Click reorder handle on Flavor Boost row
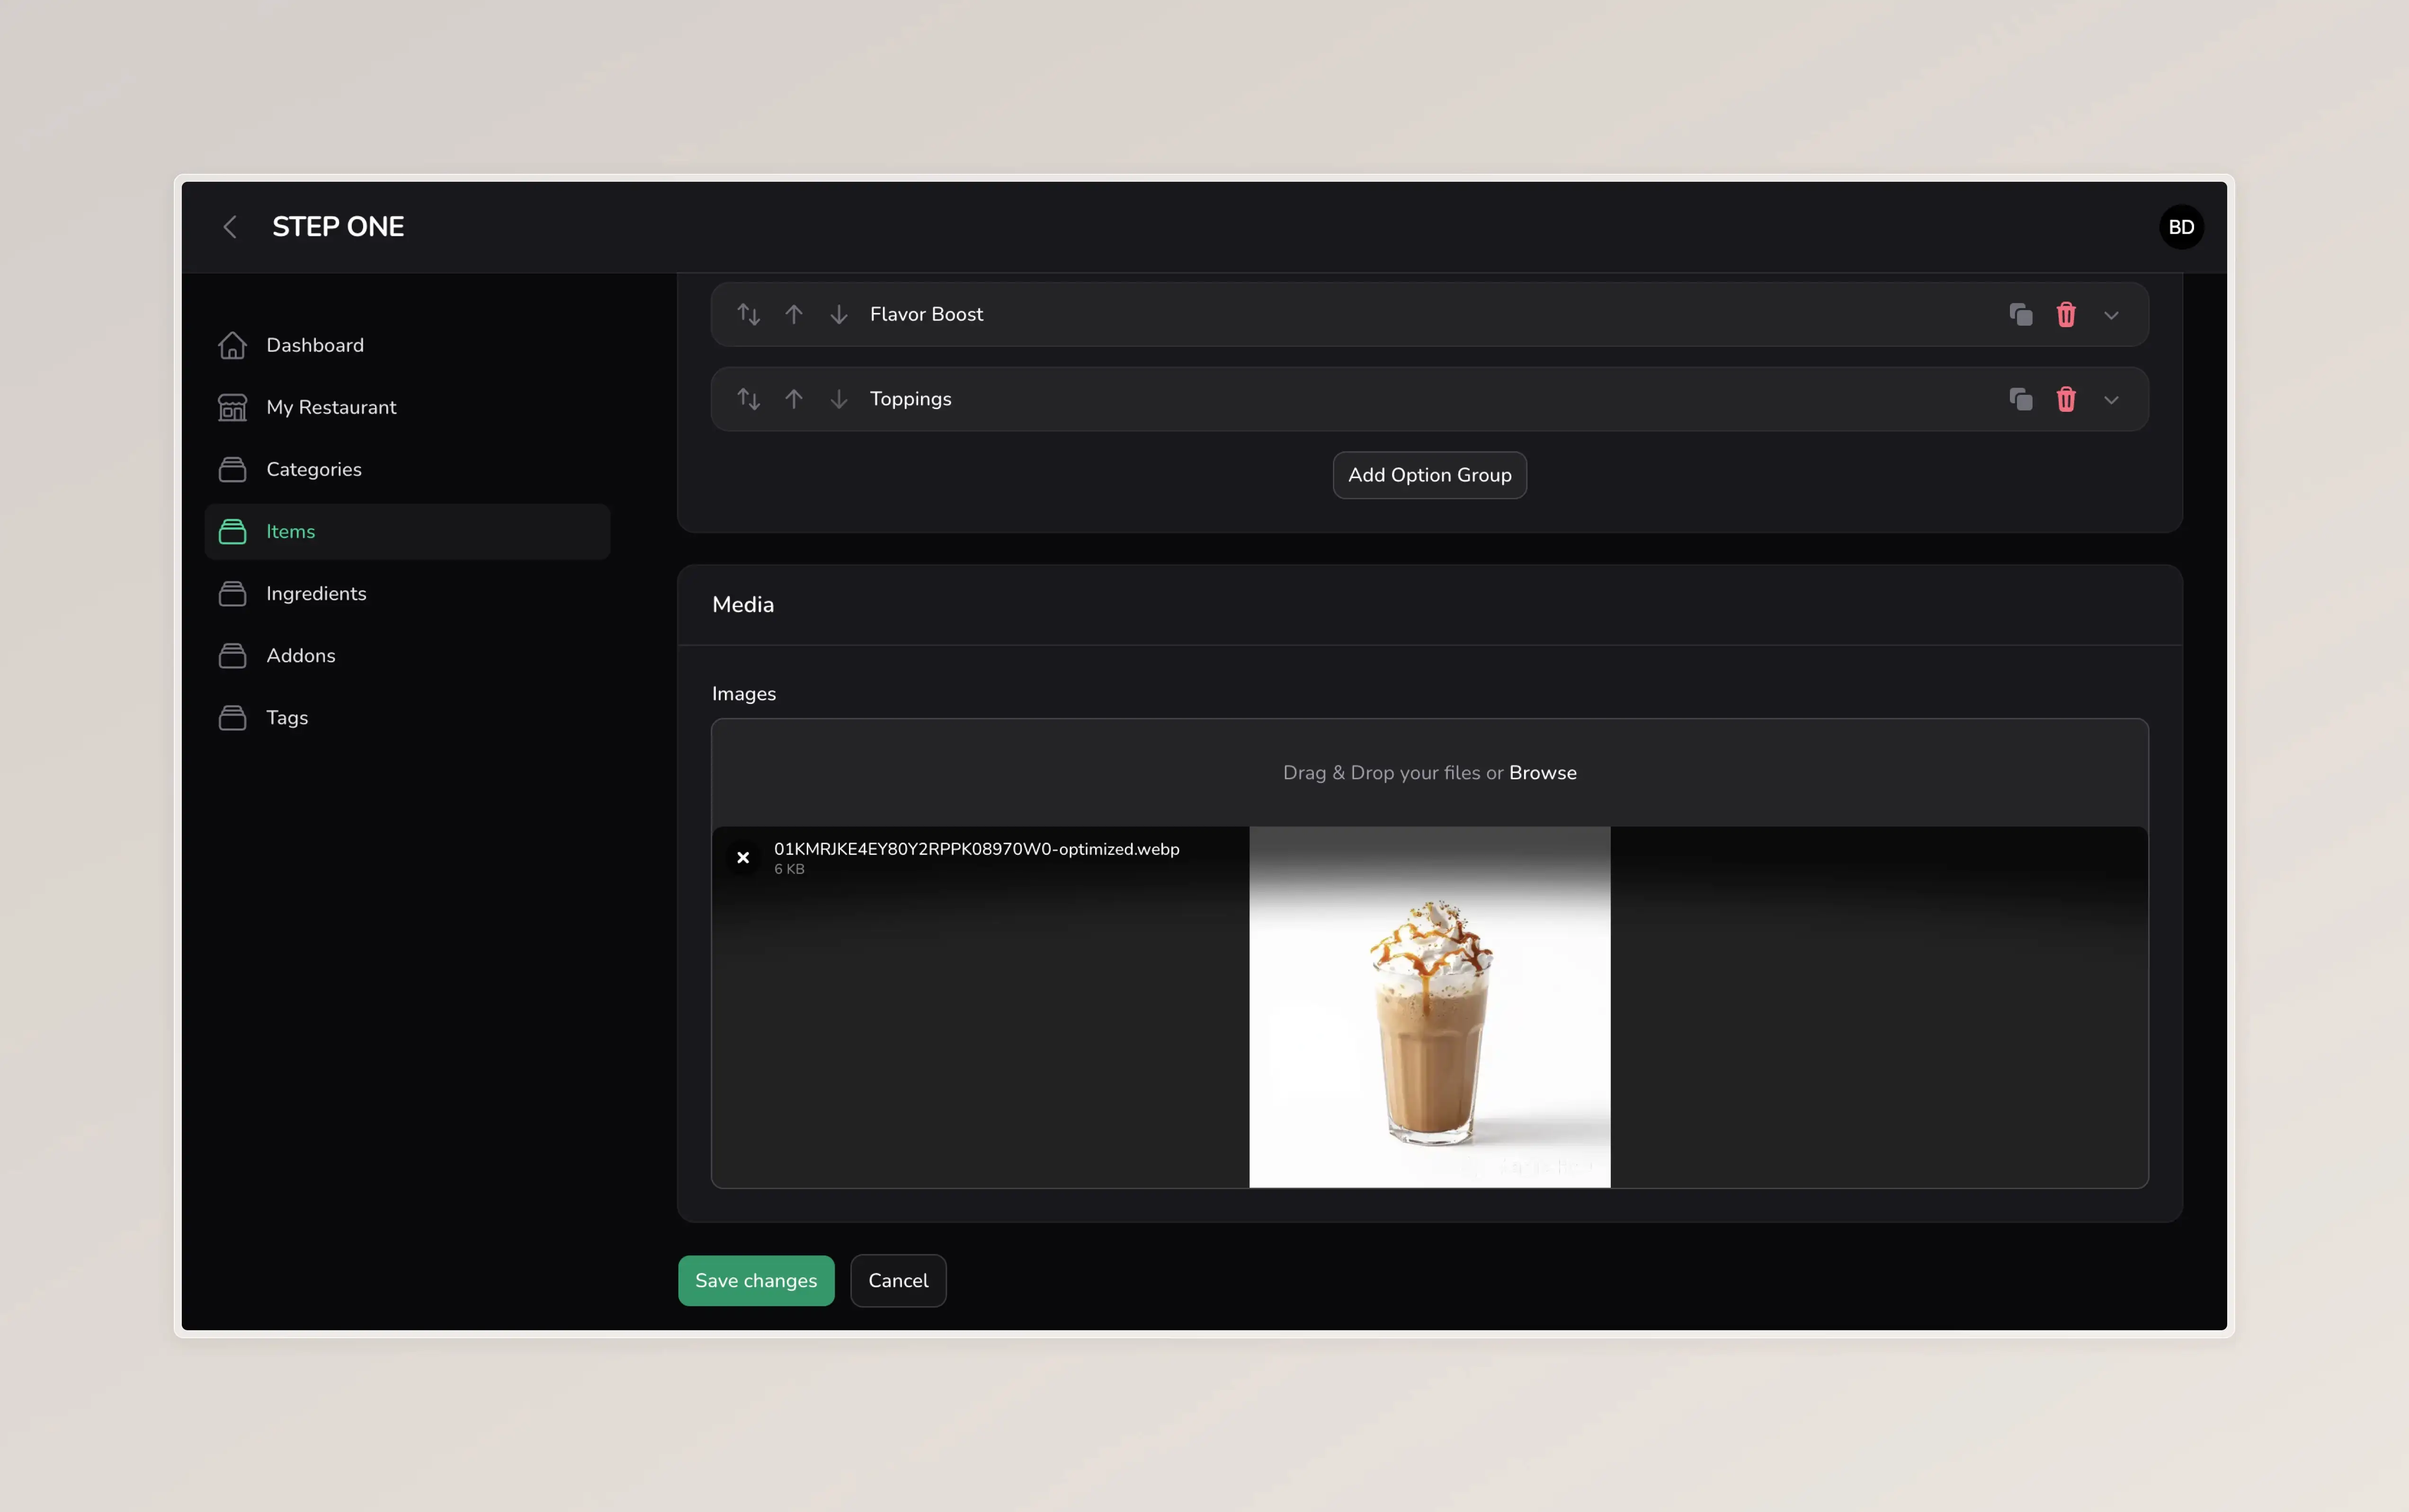This screenshot has height=1512, width=2409. [749, 314]
